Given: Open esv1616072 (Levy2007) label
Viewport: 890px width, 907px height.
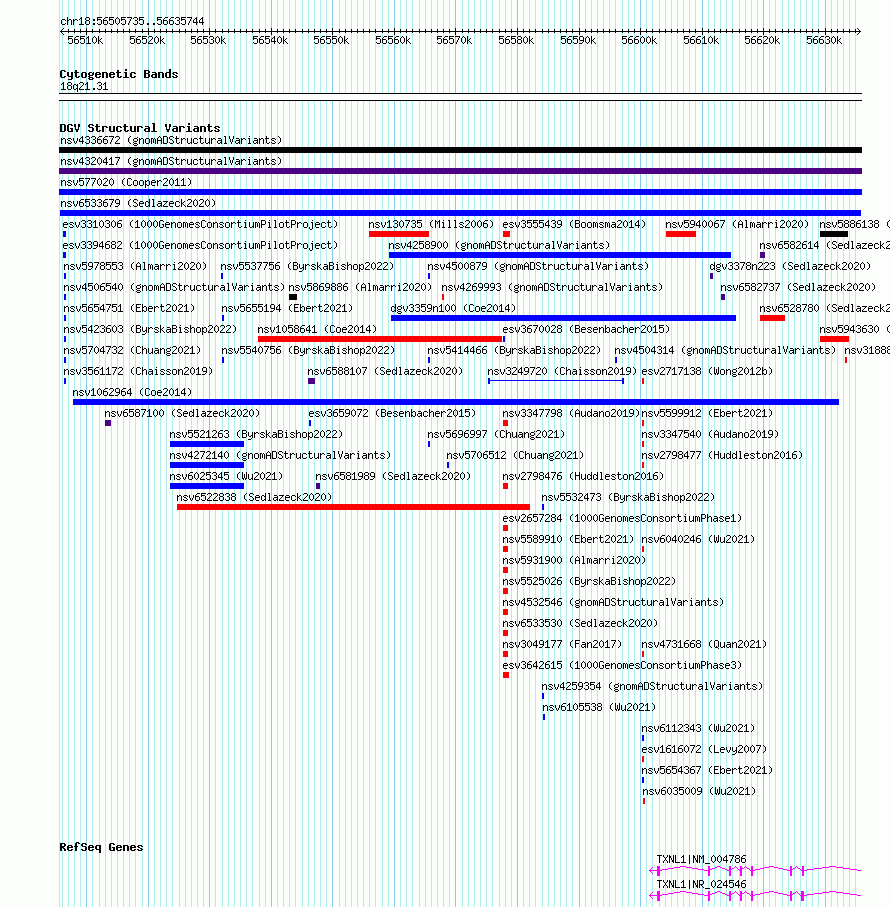Looking at the screenshot, I should pyautogui.click(x=704, y=749).
